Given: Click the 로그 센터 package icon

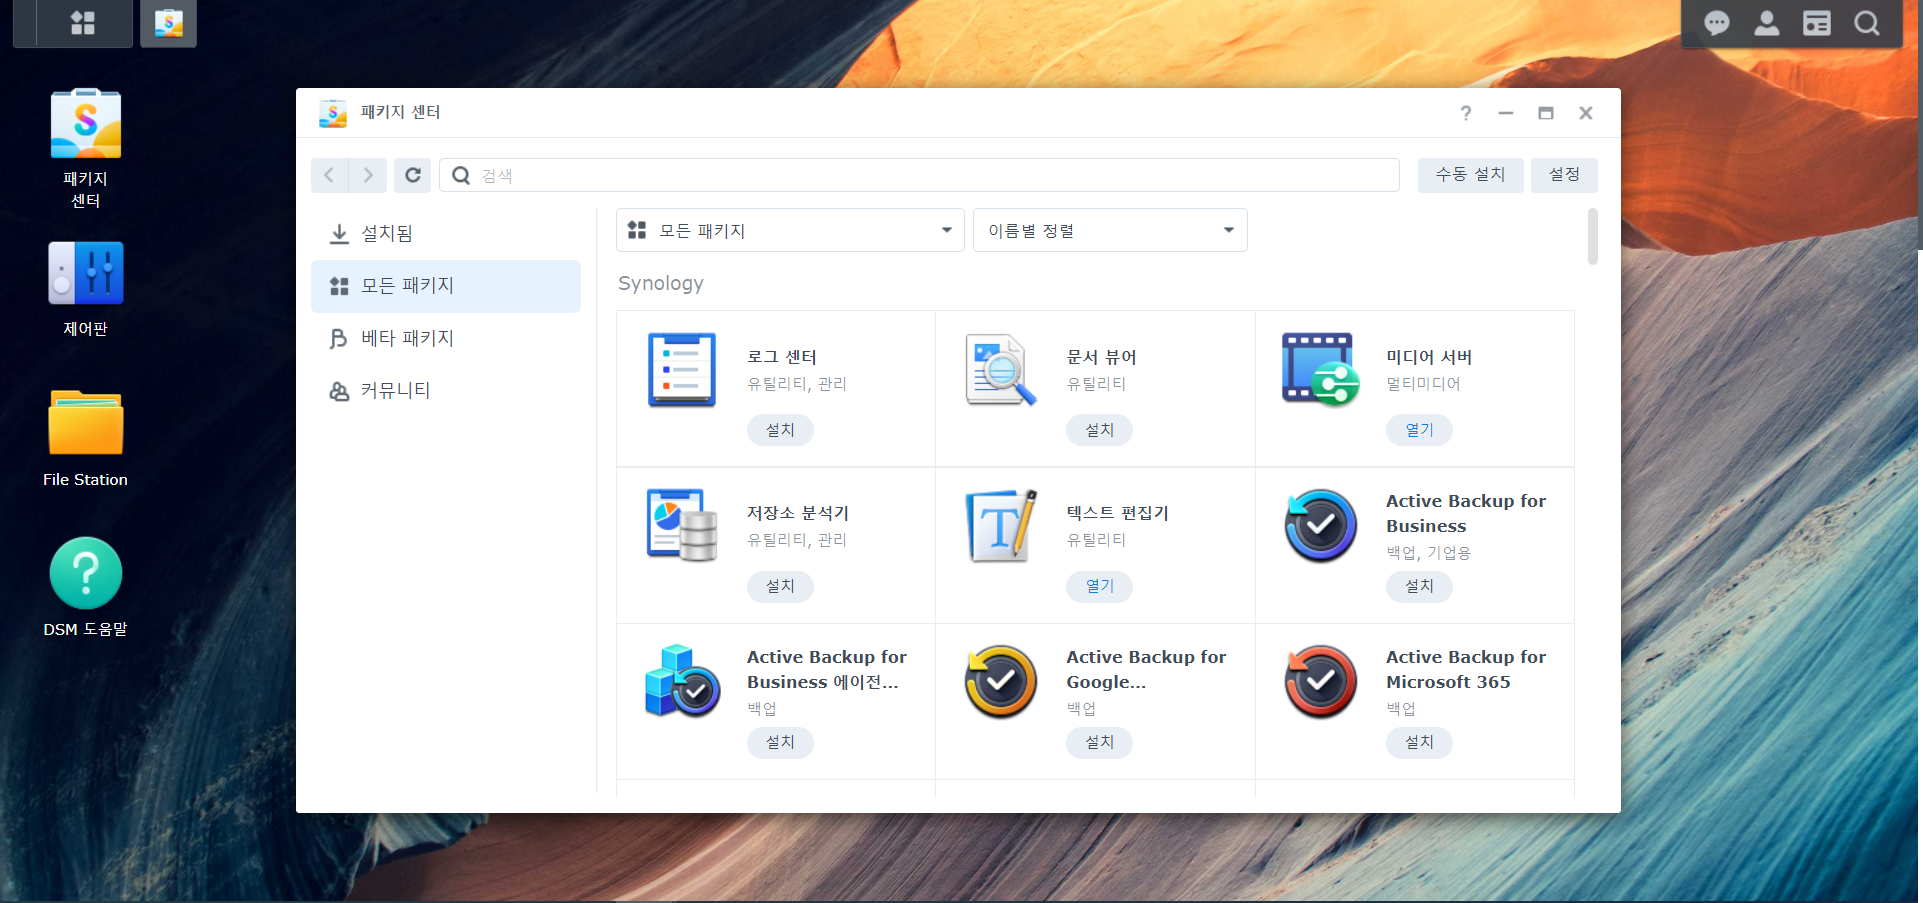Looking at the screenshot, I should pos(682,370).
